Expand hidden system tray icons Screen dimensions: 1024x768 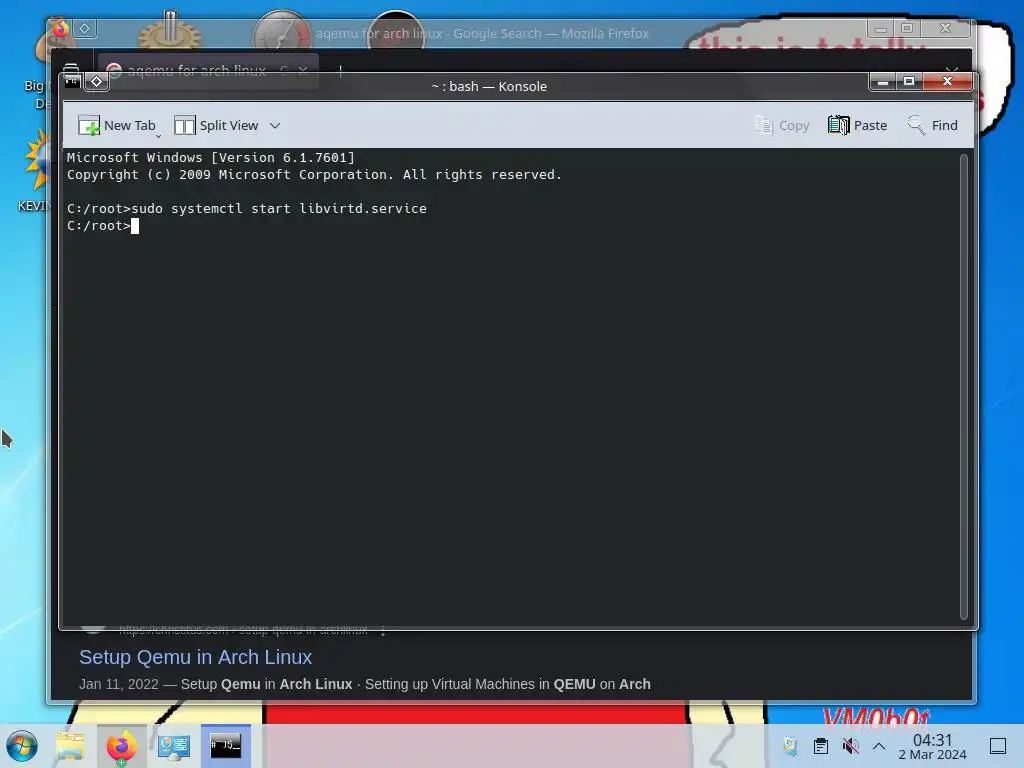click(x=879, y=746)
